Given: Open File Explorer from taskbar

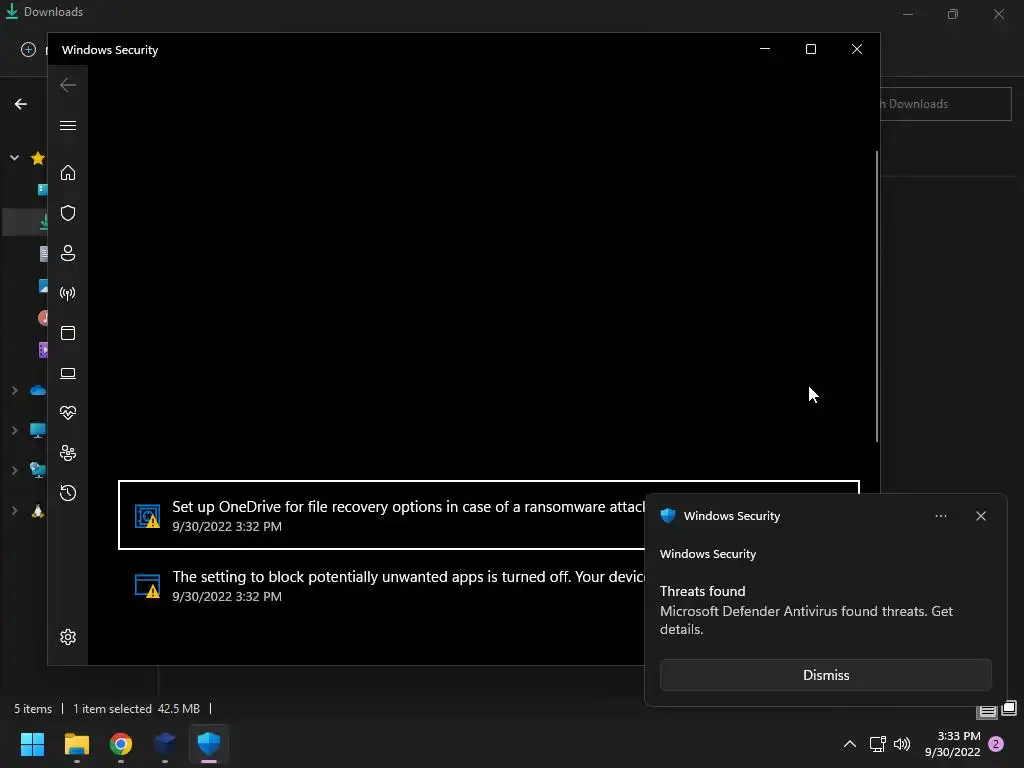Looking at the screenshot, I should pos(76,744).
